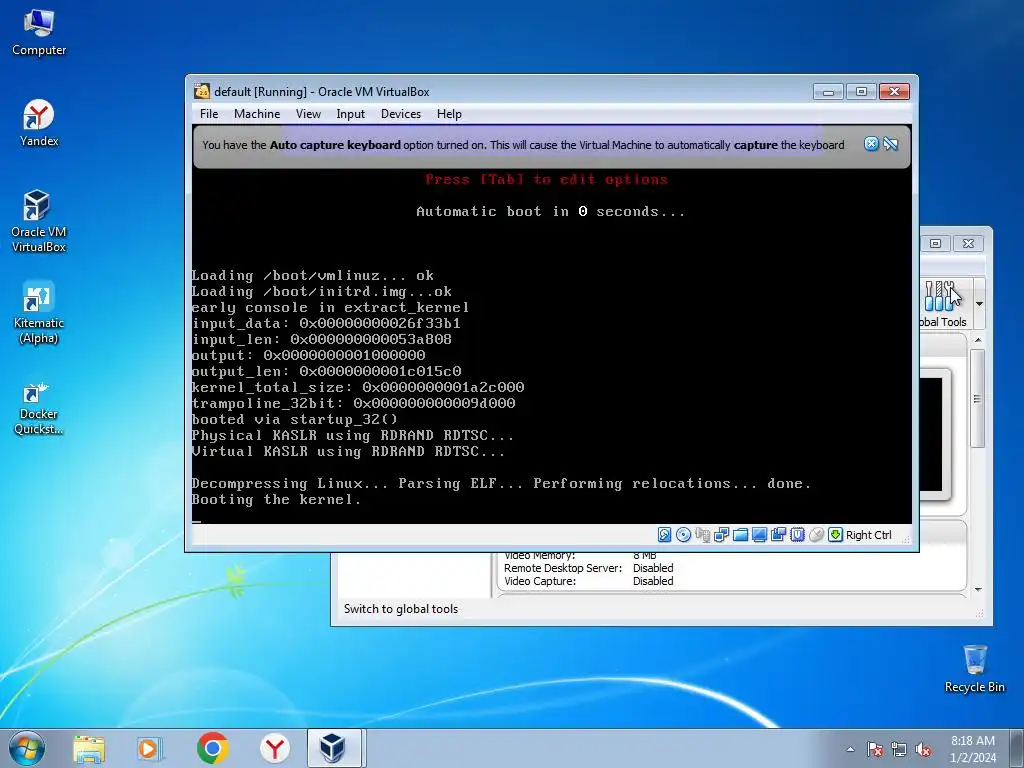This screenshot has height=768, width=1024.
Task: Open Windows Explorer from the taskbar
Action: click(x=88, y=748)
